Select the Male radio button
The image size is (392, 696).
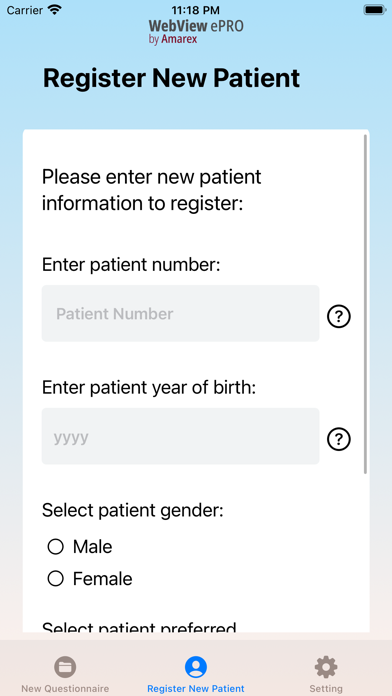coord(55,547)
